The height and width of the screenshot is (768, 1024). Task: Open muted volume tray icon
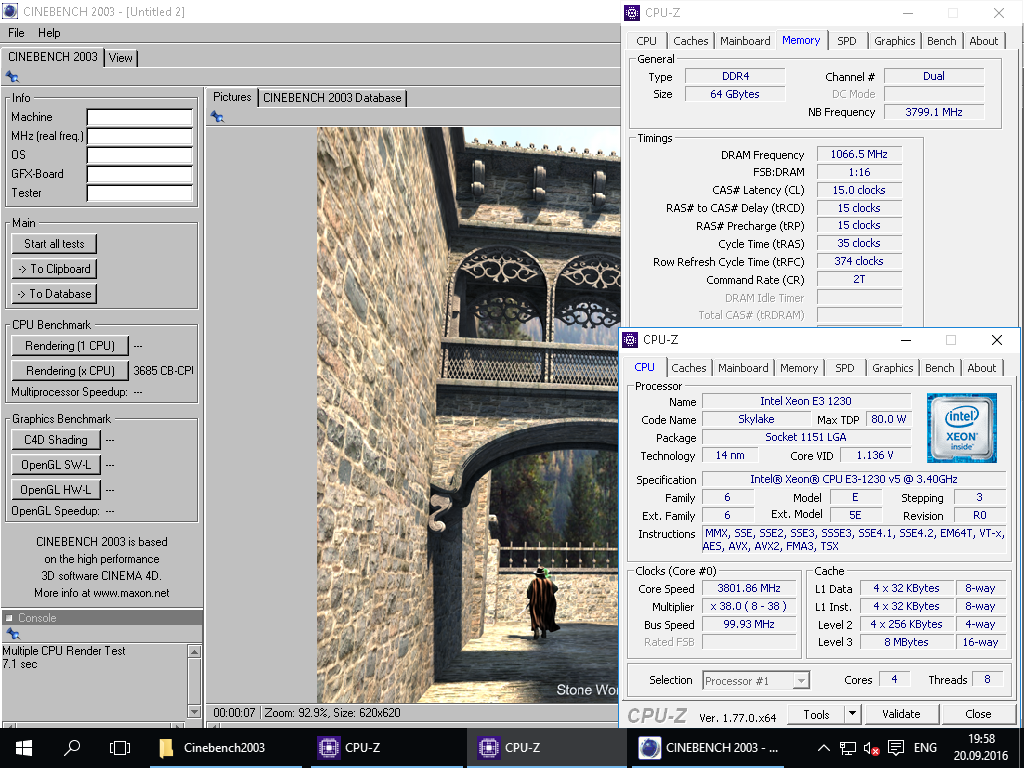[x=871, y=748]
